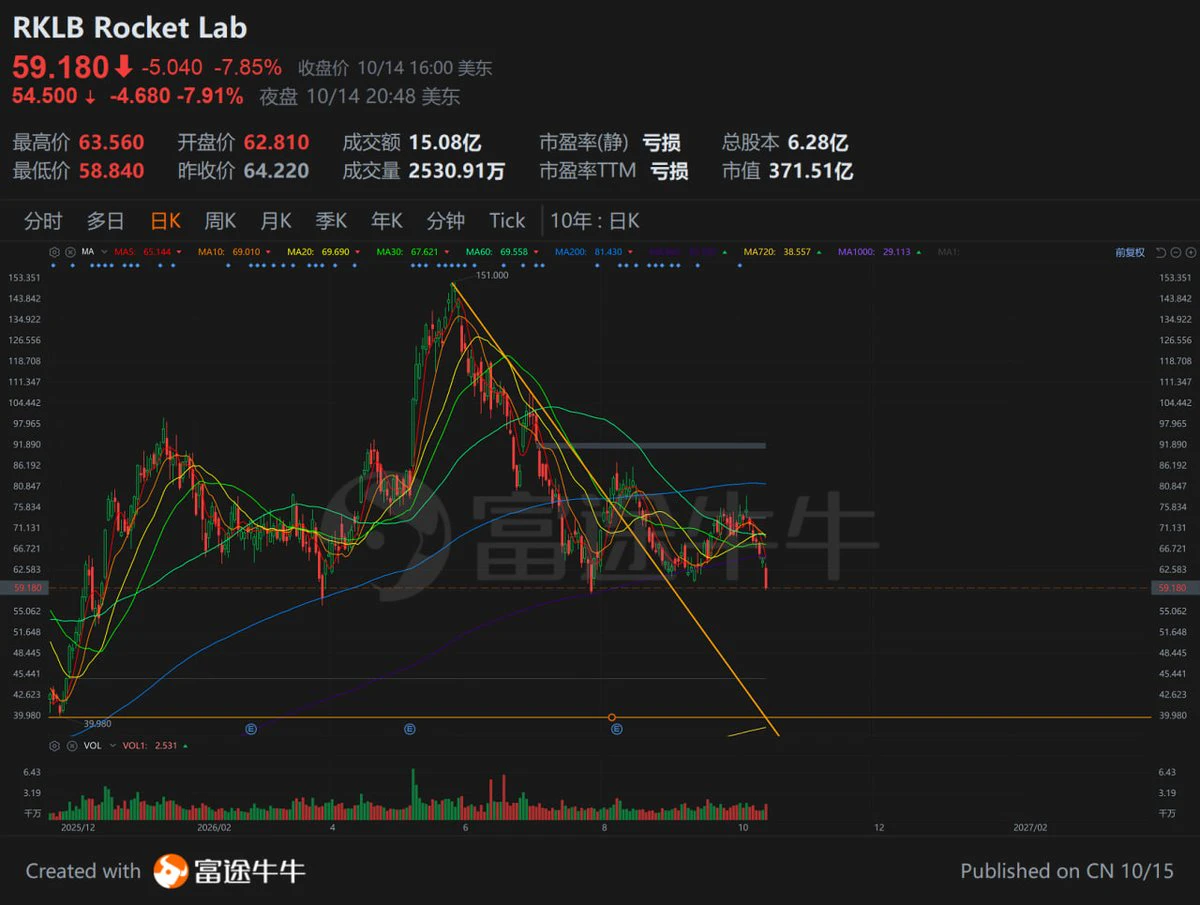
Task: Click the MA10 value 69.010
Action: (245, 252)
